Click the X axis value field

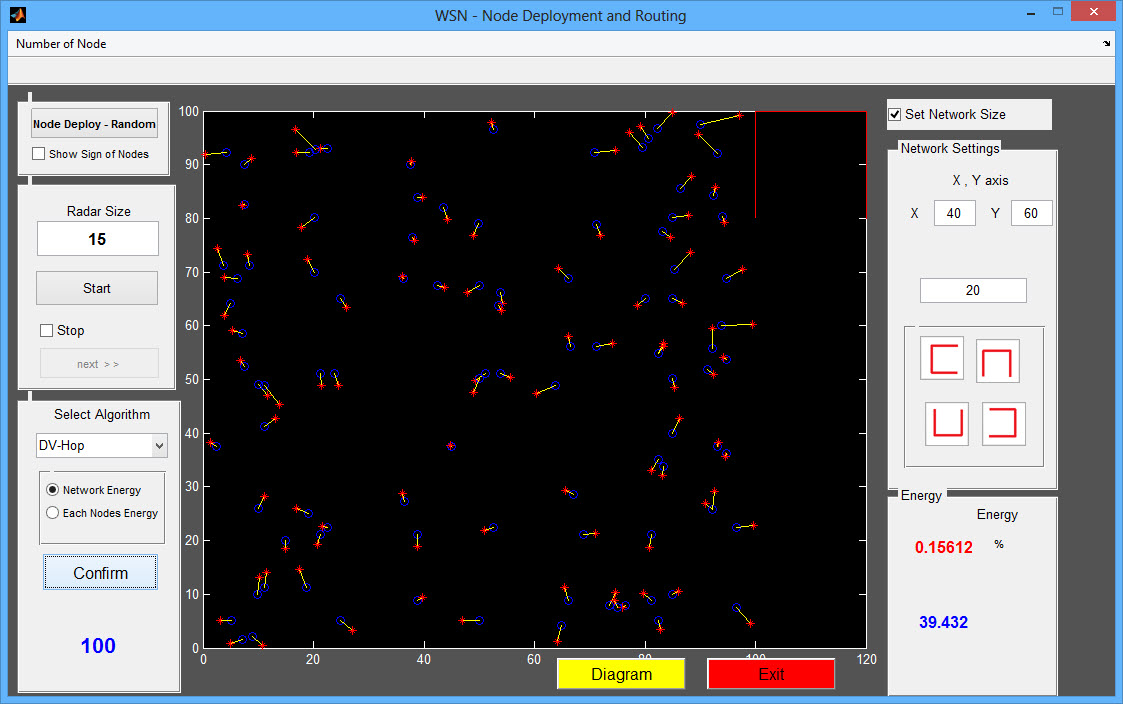tap(954, 213)
